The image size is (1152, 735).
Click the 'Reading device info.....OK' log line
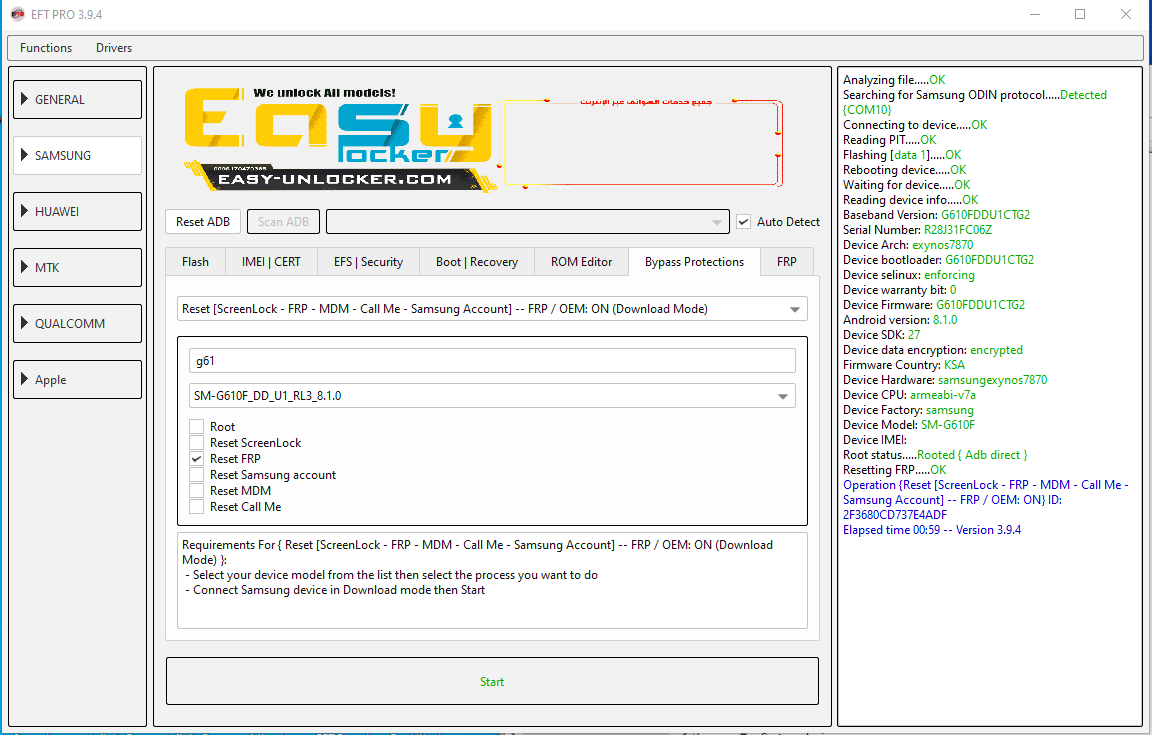910,200
